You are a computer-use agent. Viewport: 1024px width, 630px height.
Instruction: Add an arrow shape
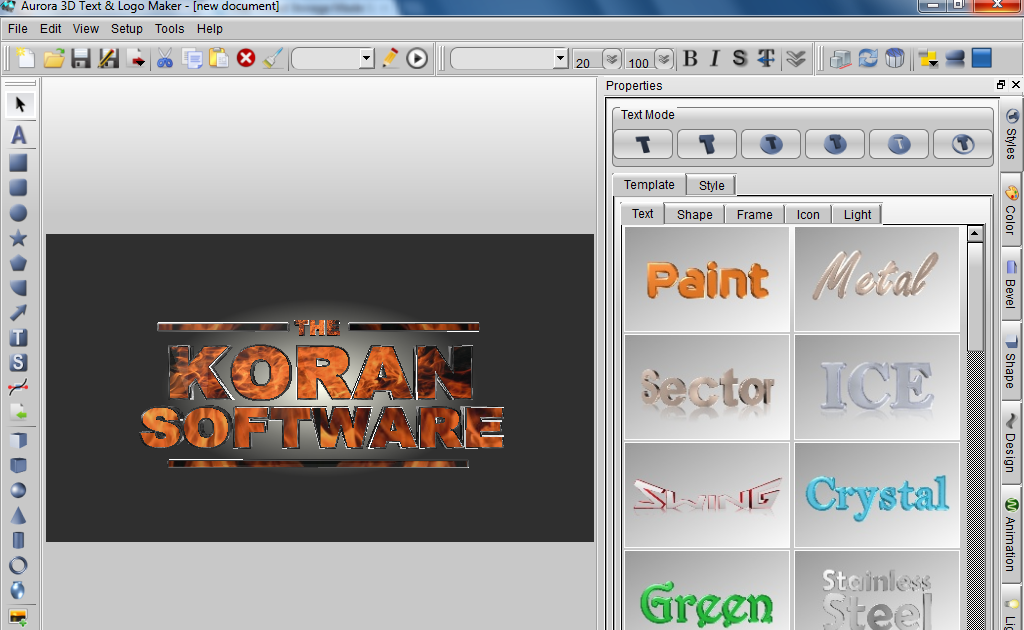[x=18, y=313]
